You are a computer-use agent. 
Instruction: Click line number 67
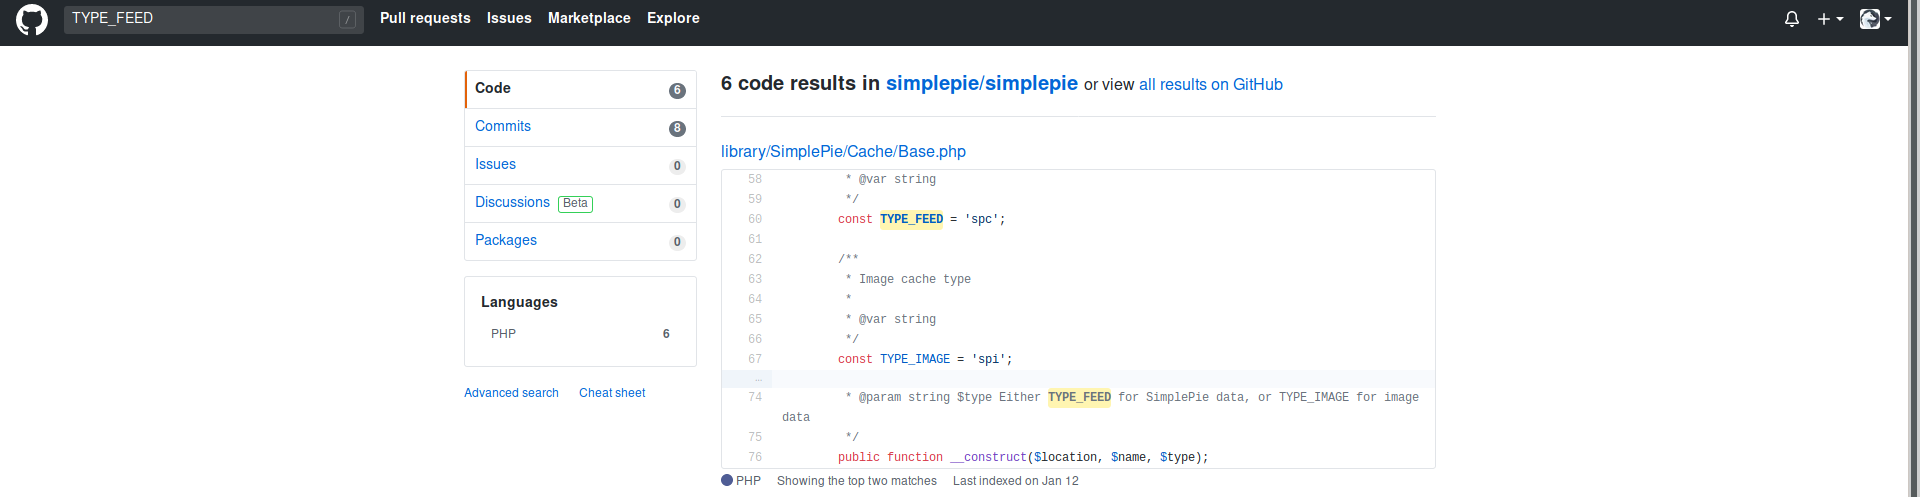[754, 359]
